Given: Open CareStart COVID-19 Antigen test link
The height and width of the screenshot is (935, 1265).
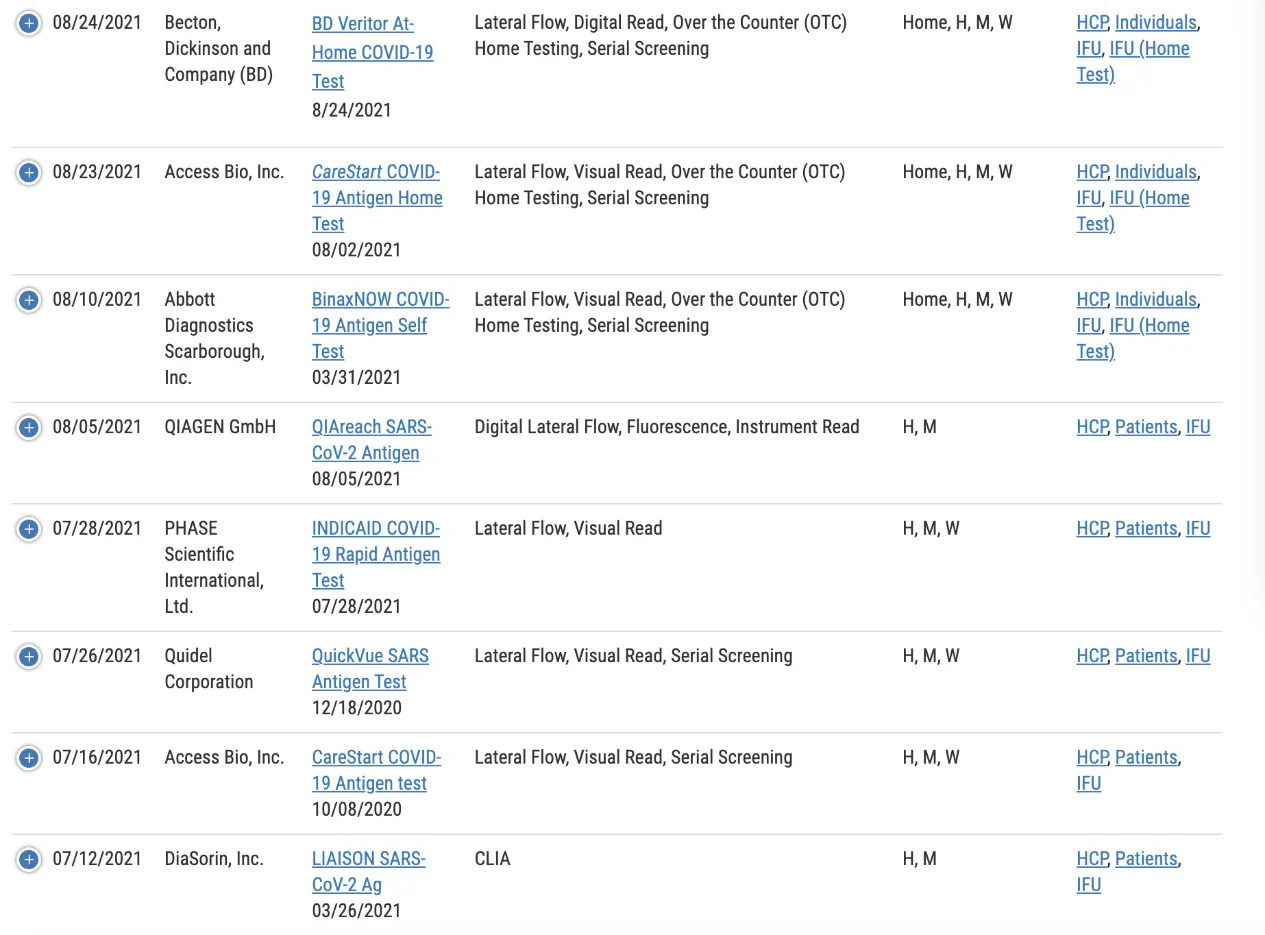Looking at the screenshot, I should pos(376,770).
